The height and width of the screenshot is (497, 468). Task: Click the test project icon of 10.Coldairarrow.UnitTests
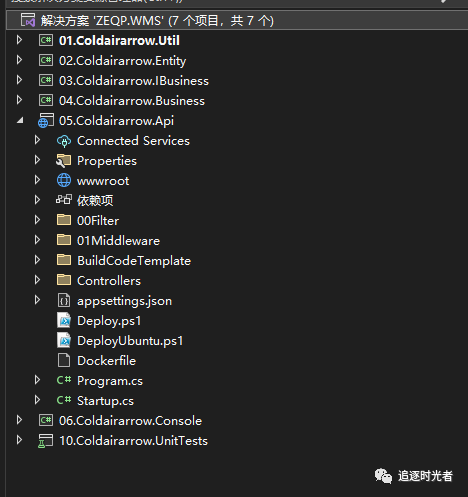46,441
